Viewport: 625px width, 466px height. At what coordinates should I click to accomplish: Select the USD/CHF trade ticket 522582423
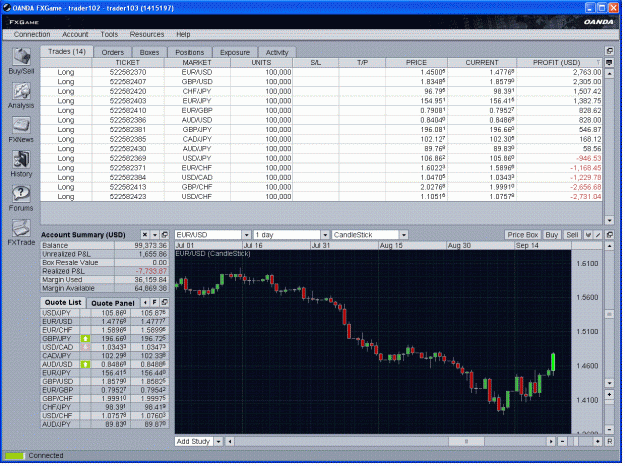click(321, 197)
